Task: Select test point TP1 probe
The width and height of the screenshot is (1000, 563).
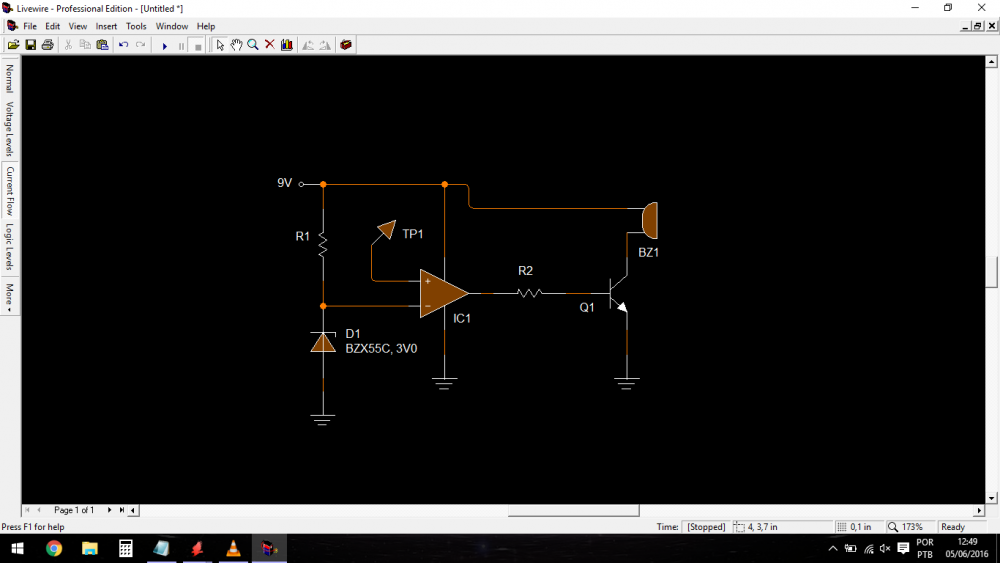Action: (x=386, y=229)
